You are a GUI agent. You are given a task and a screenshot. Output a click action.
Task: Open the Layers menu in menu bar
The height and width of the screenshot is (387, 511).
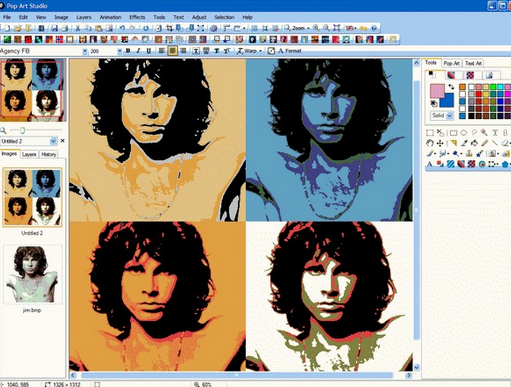pyautogui.click(x=84, y=17)
